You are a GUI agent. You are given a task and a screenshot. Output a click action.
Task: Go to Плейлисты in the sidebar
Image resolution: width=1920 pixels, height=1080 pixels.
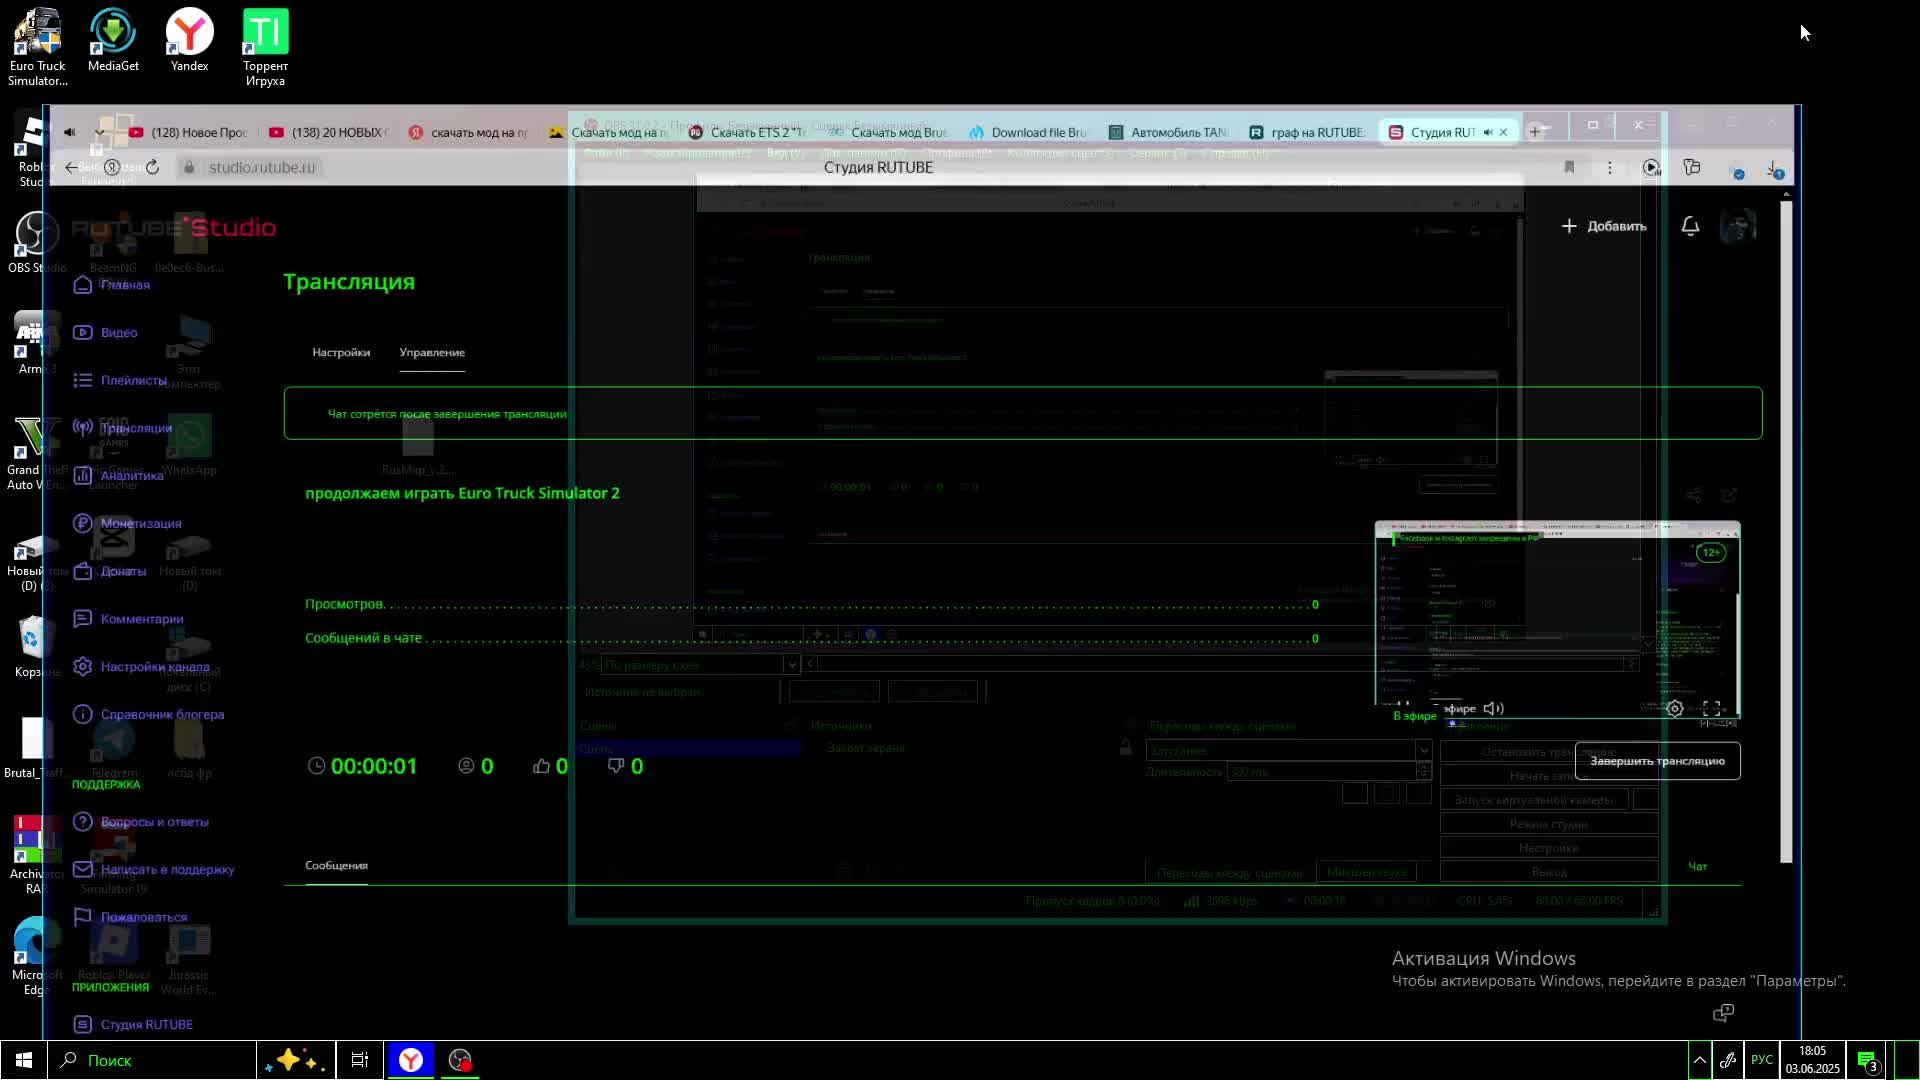click(120, 380)
